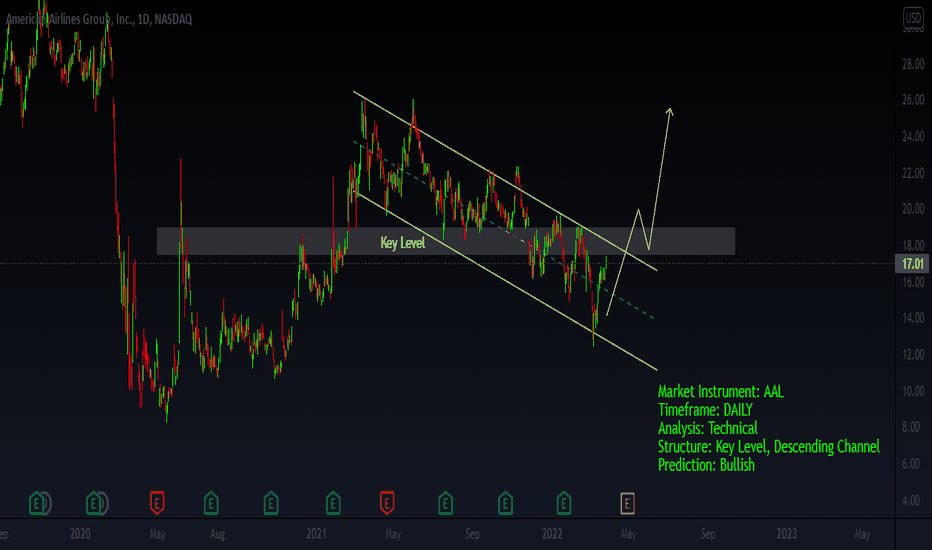The height and width of the screenshot is (550, 932).
Task: Open the green earnings marker between Aug 2020 and 2021
Action: (271, 503)
